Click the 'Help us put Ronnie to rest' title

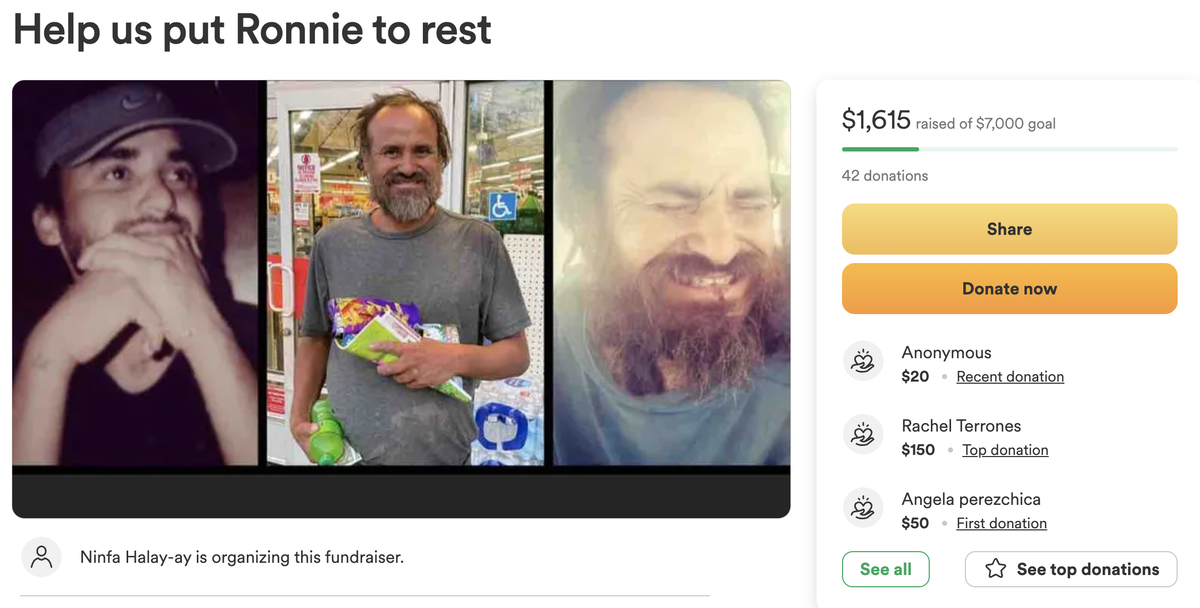click(x=252, y=30)
